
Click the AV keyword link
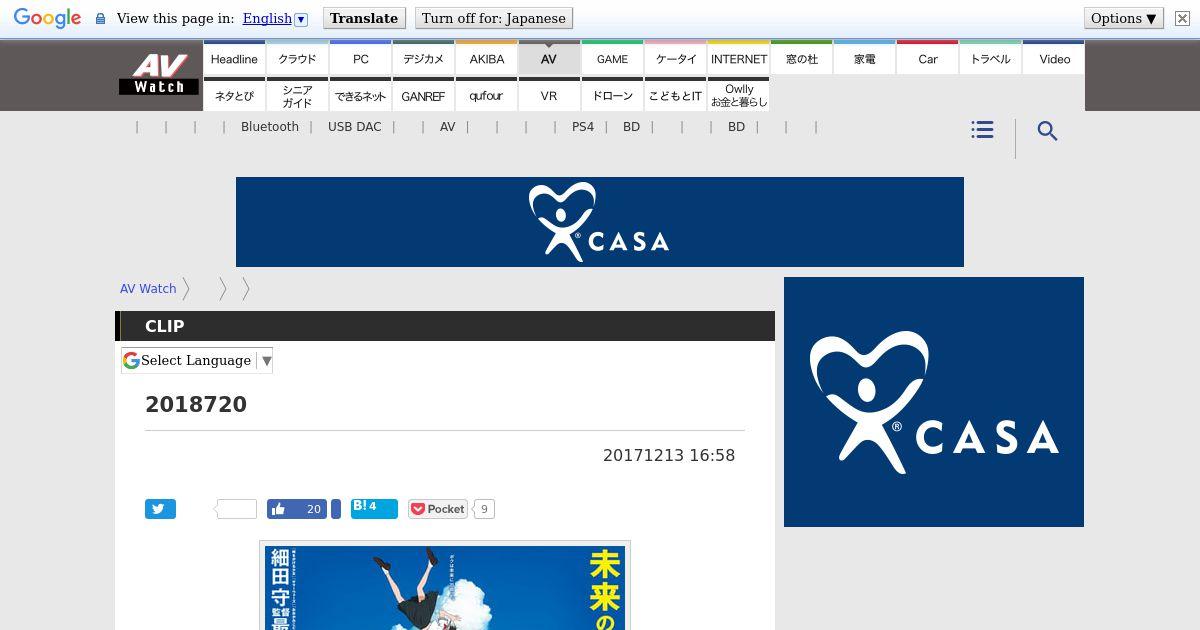click(x=448, y=127)
